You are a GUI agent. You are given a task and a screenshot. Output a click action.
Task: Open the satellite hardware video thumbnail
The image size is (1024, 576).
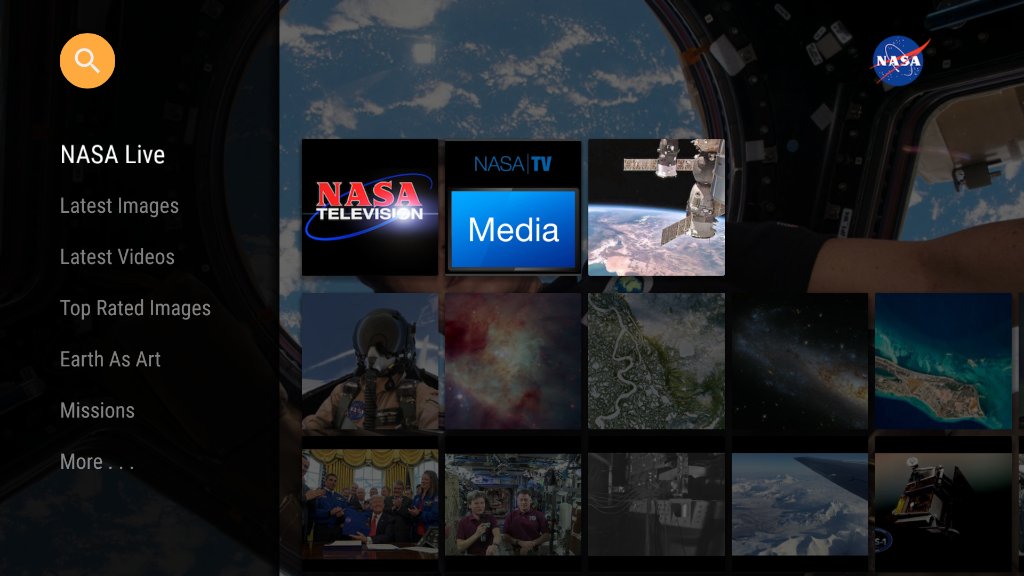[943, 504]
